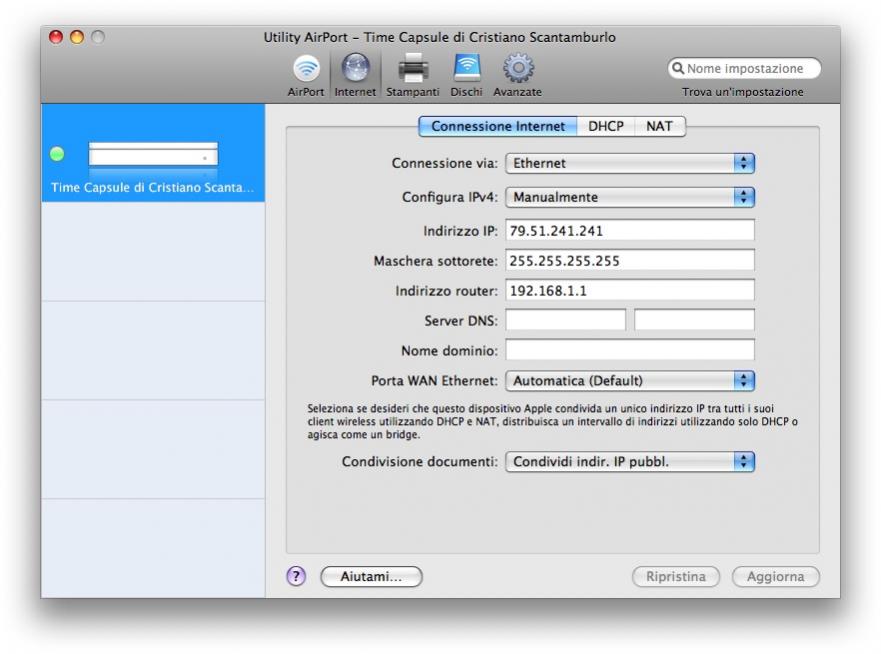Viewport: 881px width, 654px height.
Task: Click the Maschera sottorete field
Action: 630,261
